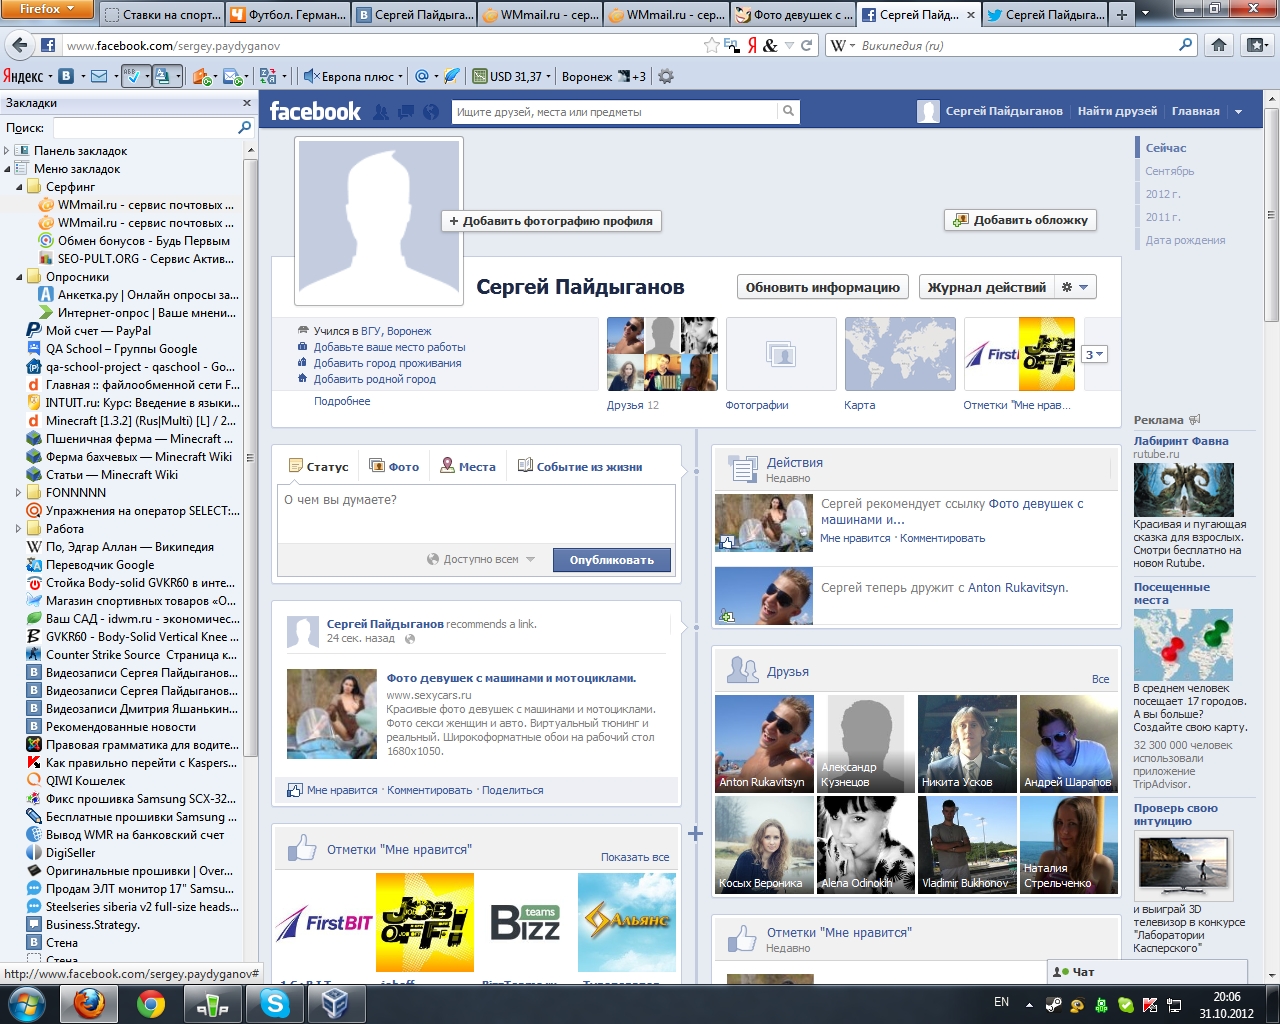Open the Переводчик Google bookmark

[x=100, y=565]
